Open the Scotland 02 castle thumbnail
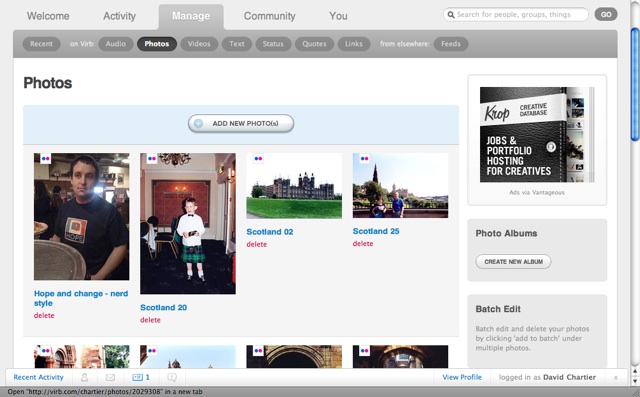This screenshot has height=397, width=640. 294,186
